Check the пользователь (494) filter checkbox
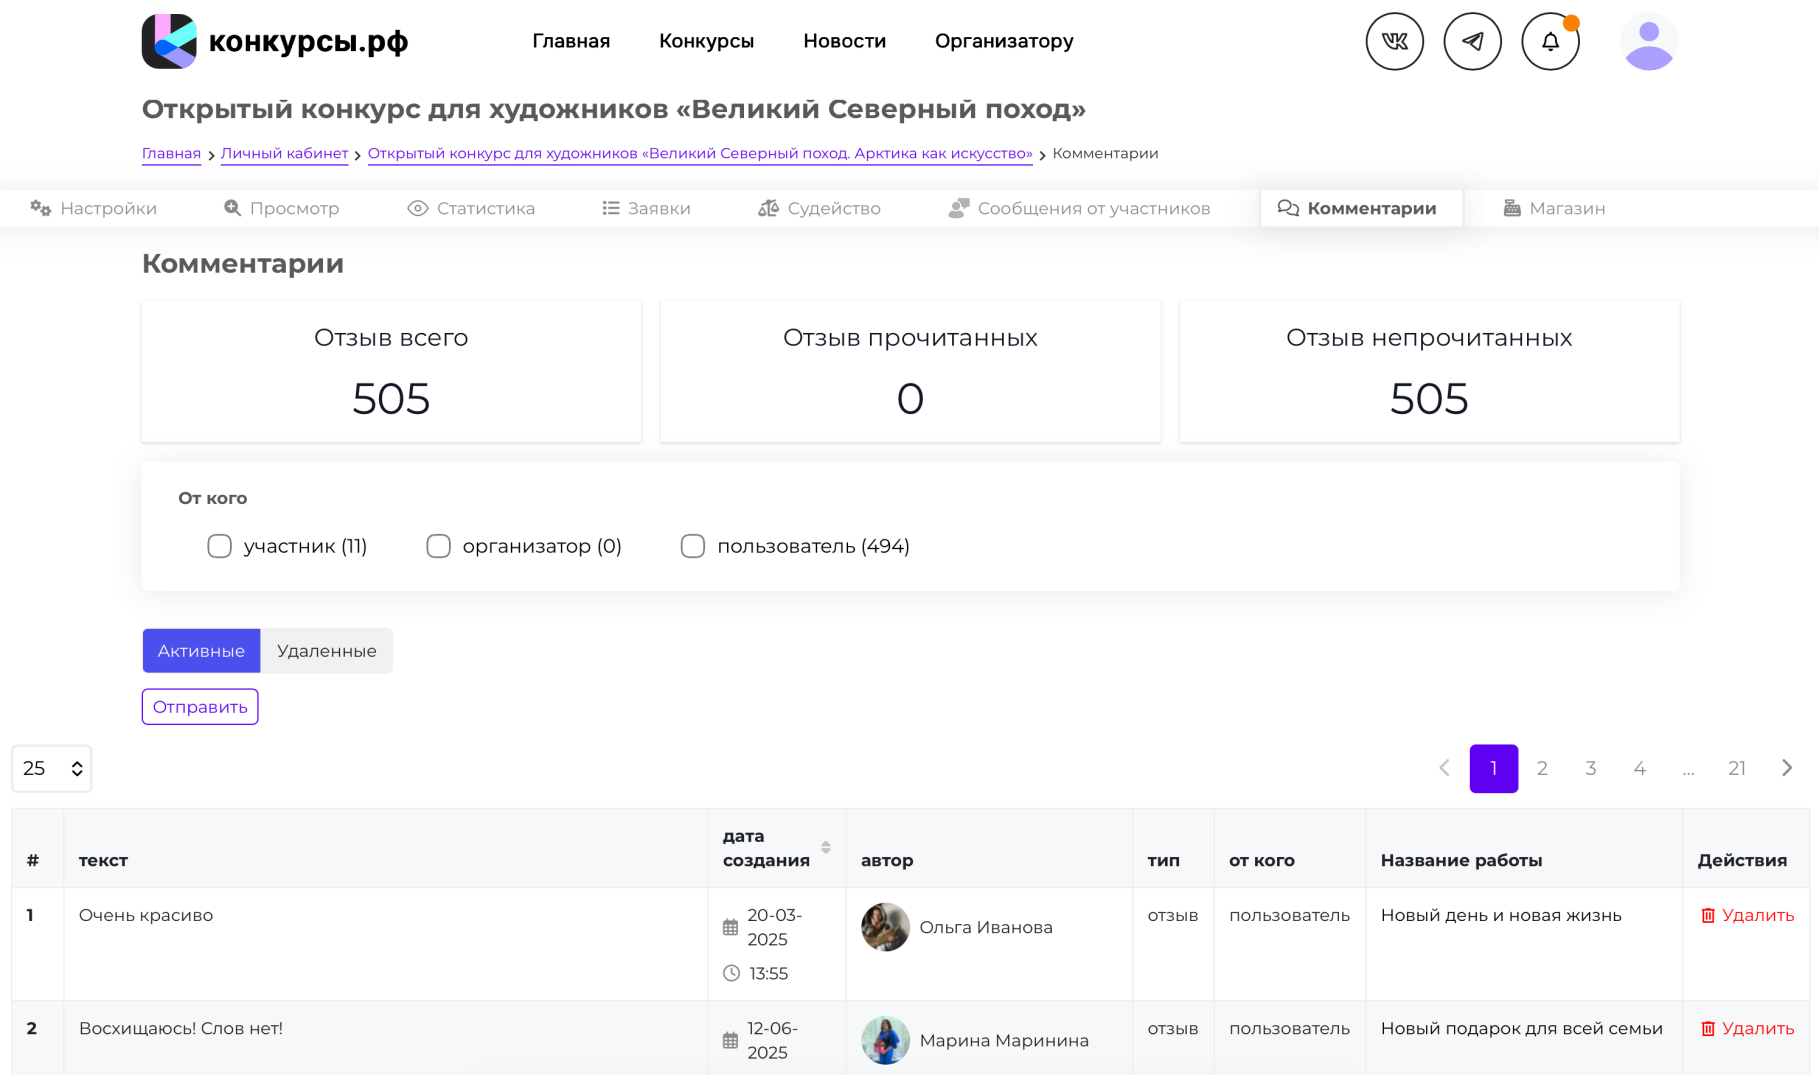The image size is (1819, 1075). pyautogui.click(x=692, y=546)
